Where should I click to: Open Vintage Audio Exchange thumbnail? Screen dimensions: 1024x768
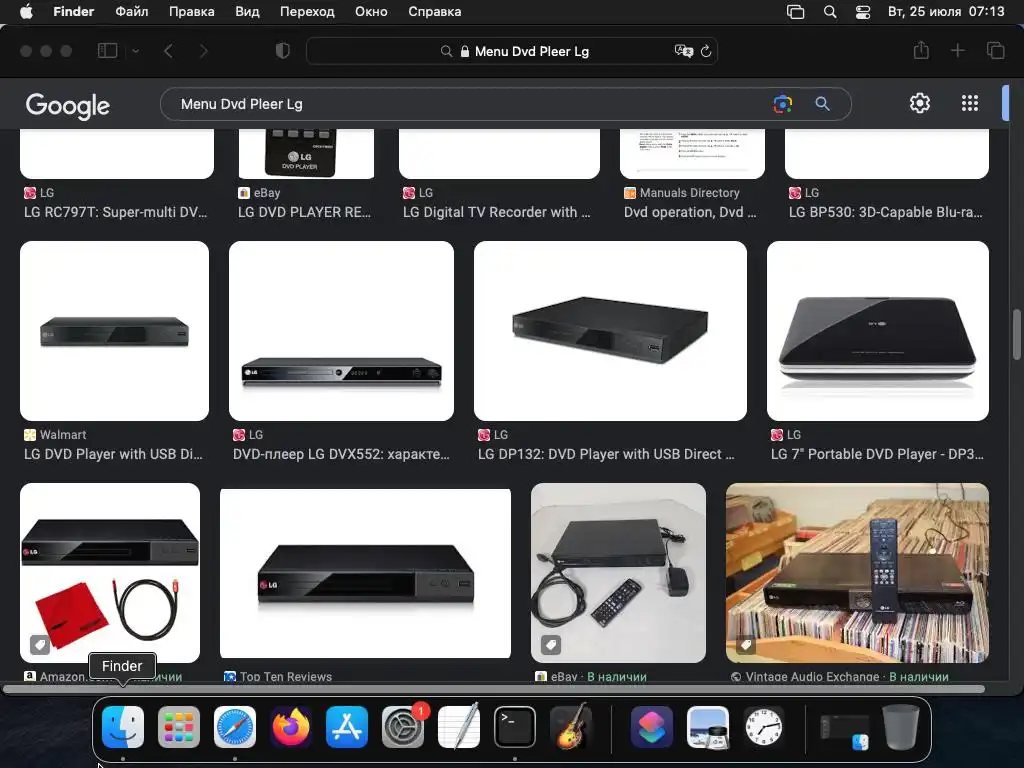pyautogui.click(x=857, y=573)
